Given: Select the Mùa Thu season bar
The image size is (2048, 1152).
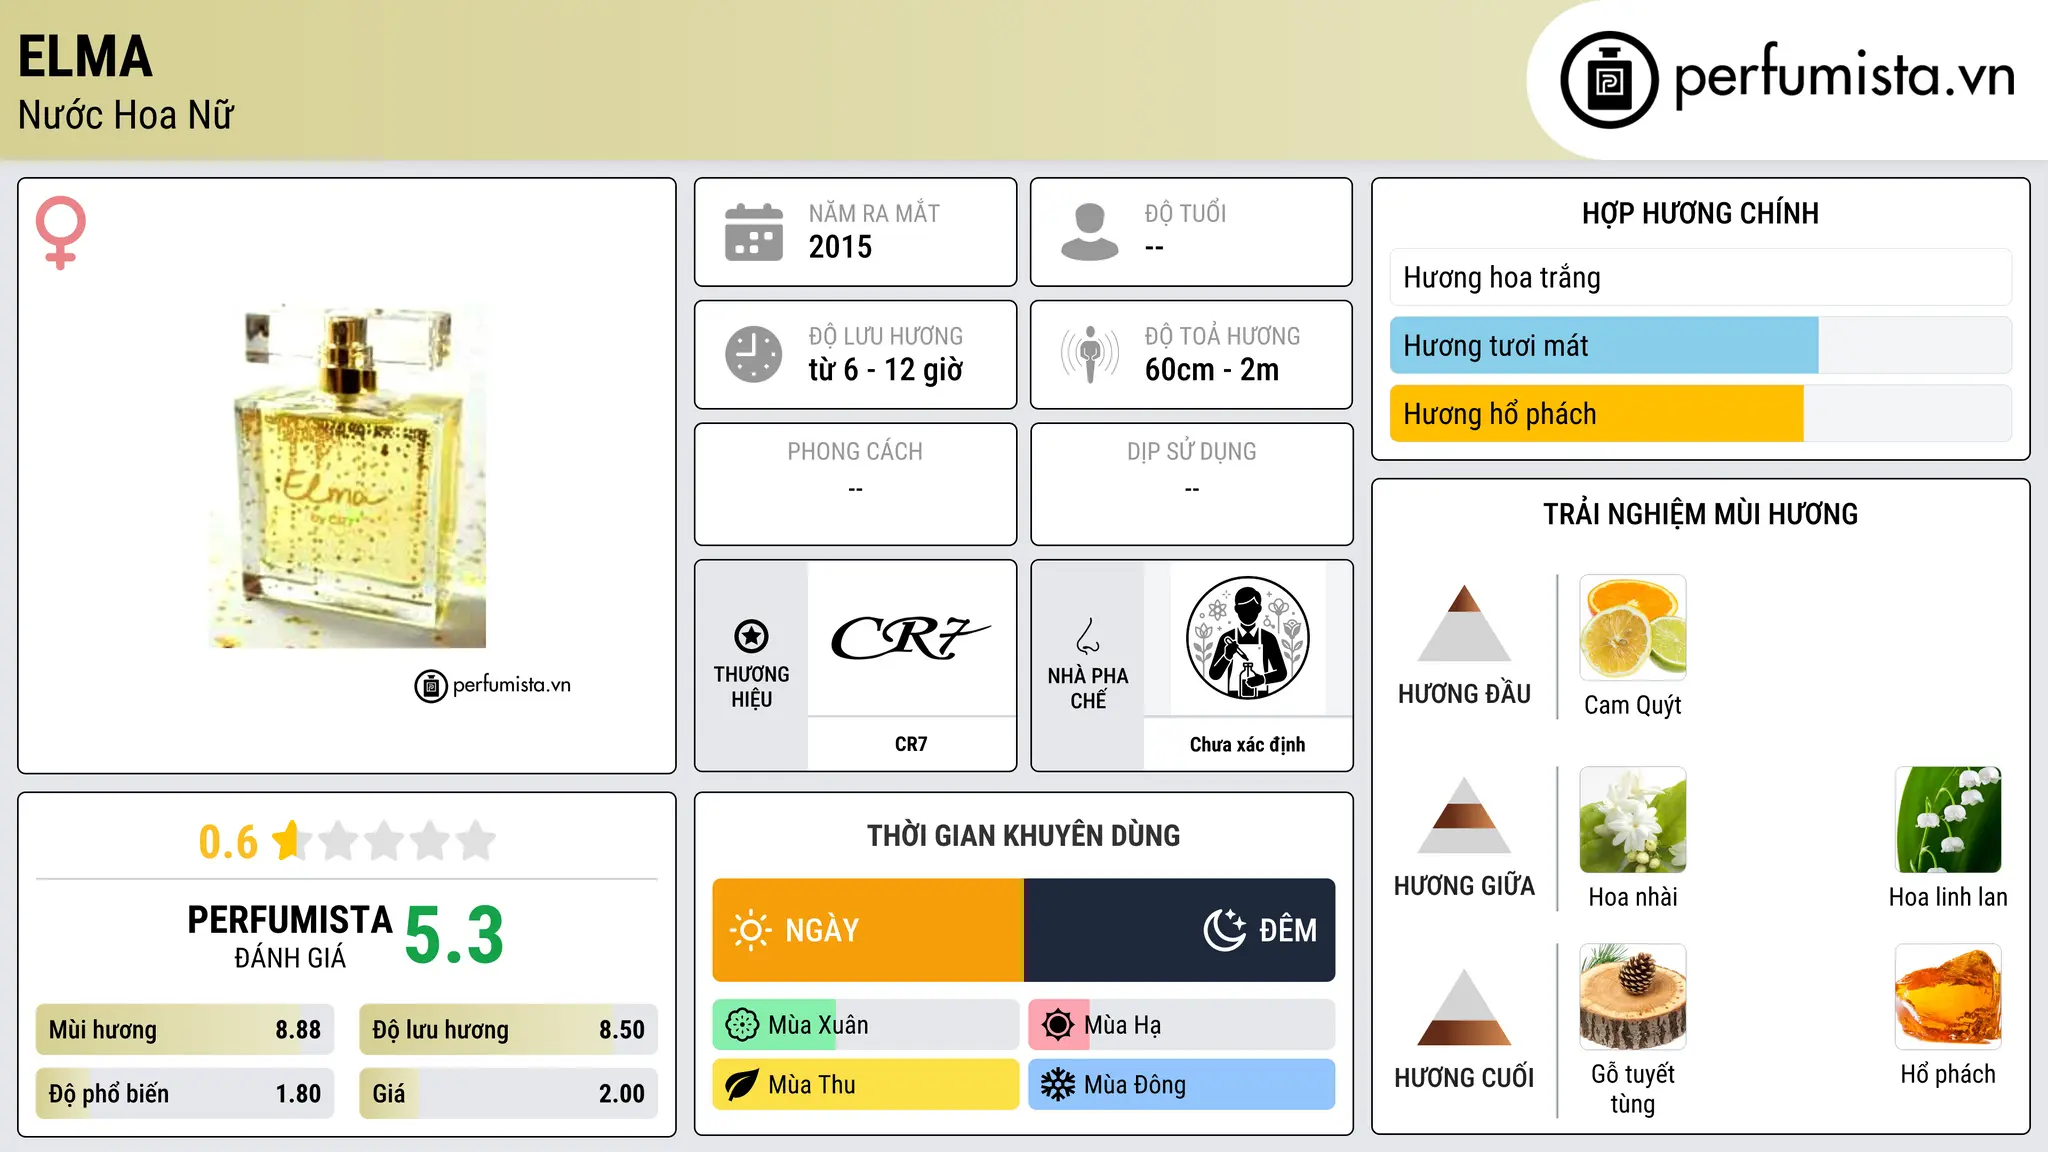Looking at the screenshot, I should point(866,1085).
